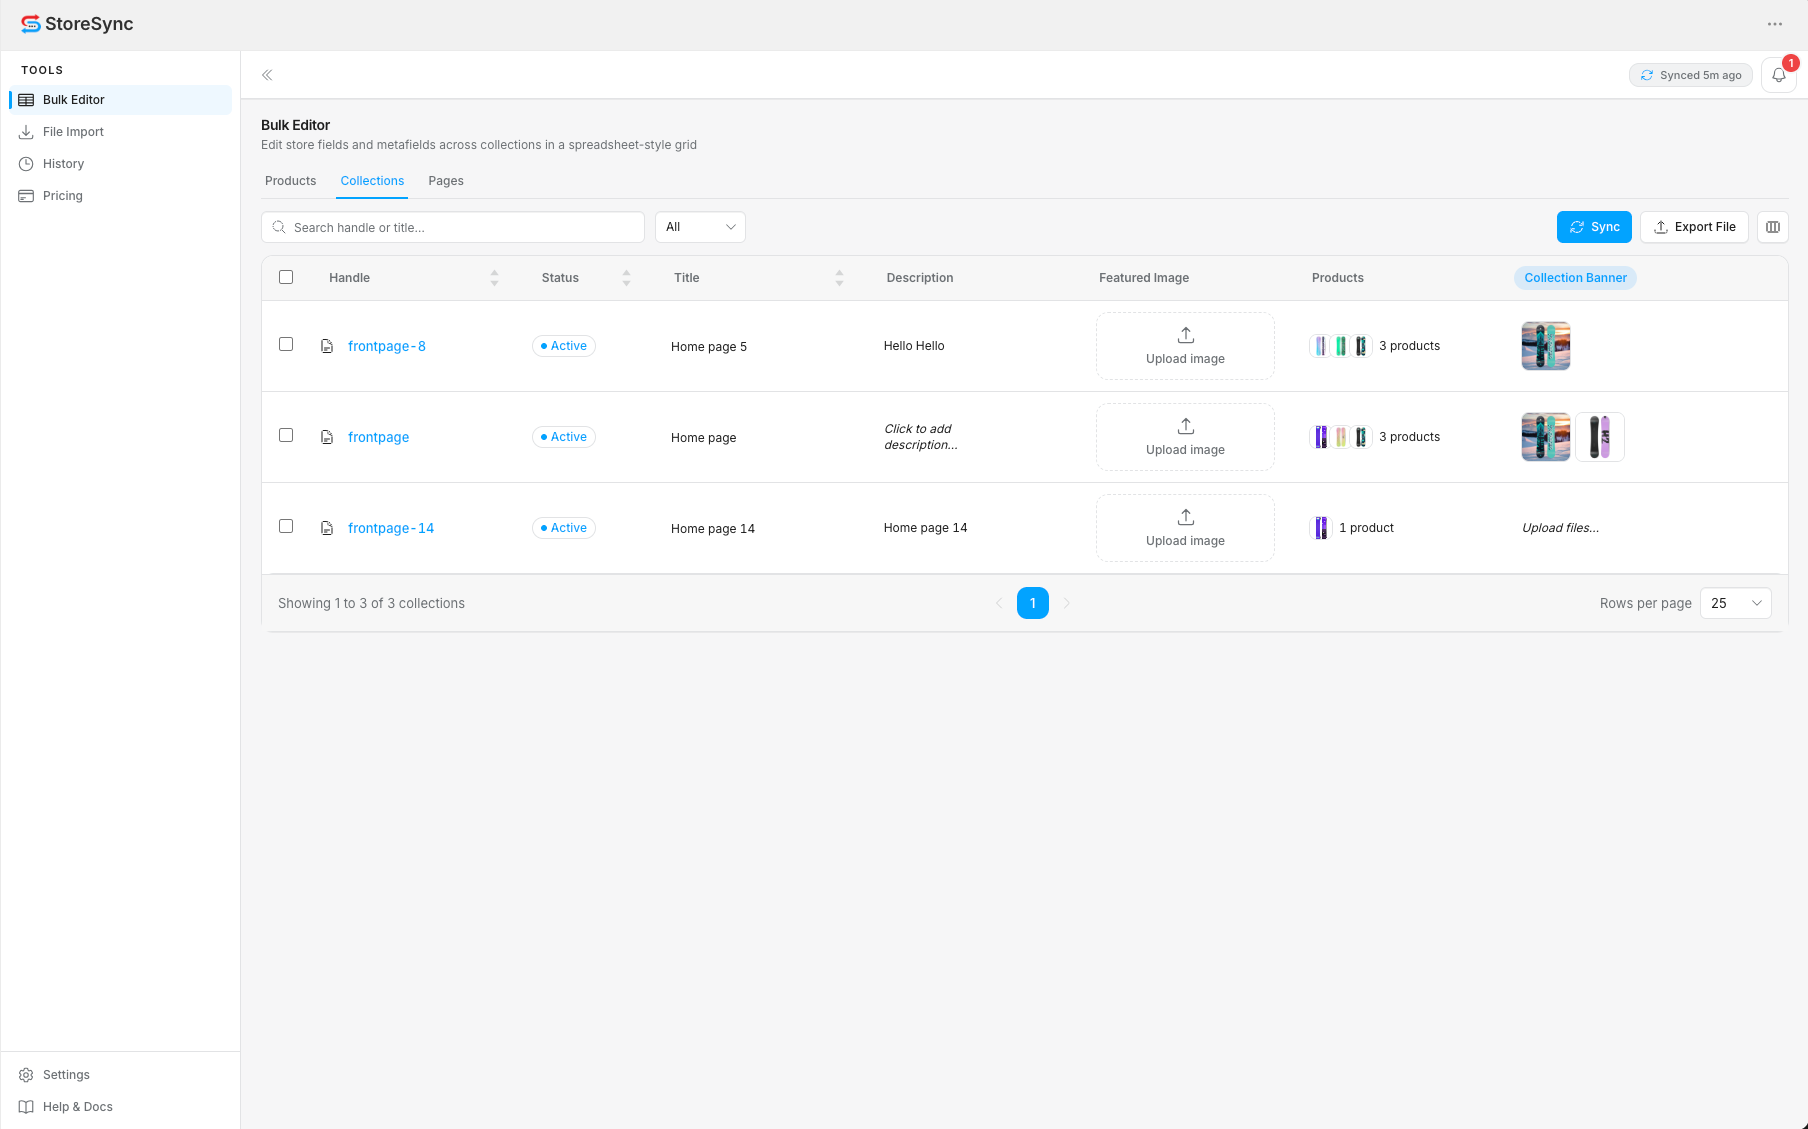Click the 'Home page 14' title cell
Screen dimensions: 1808x1129
click(x=713, y=529)
